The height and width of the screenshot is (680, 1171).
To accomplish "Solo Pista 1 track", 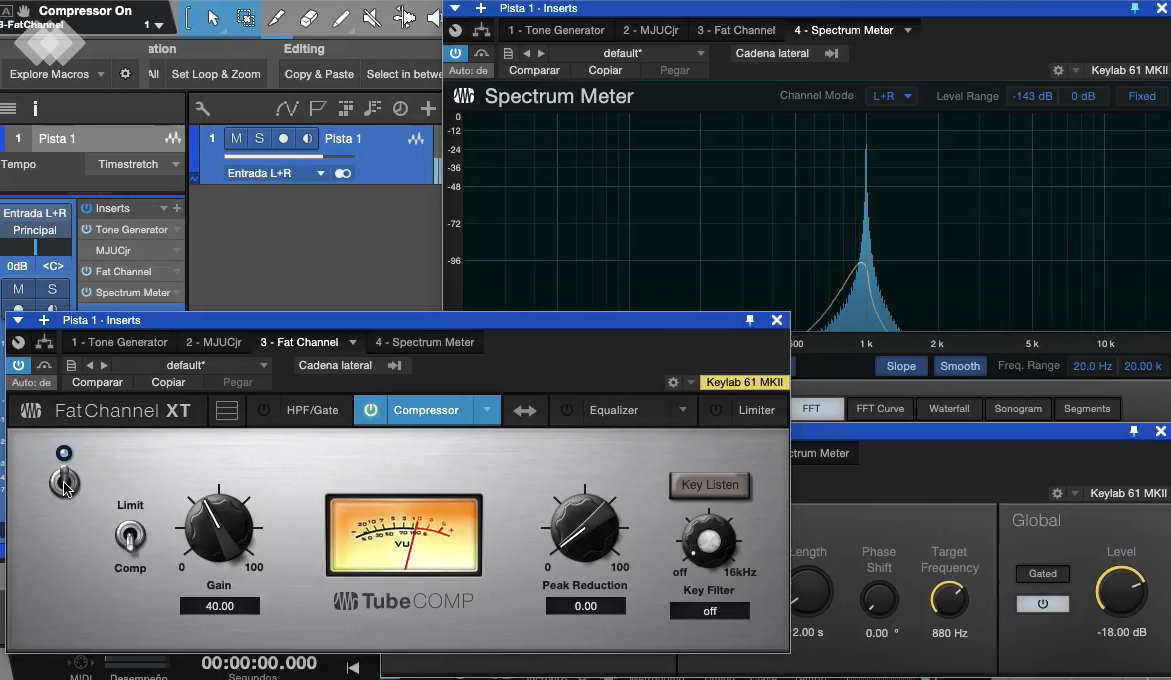I will tap(259, 138).
